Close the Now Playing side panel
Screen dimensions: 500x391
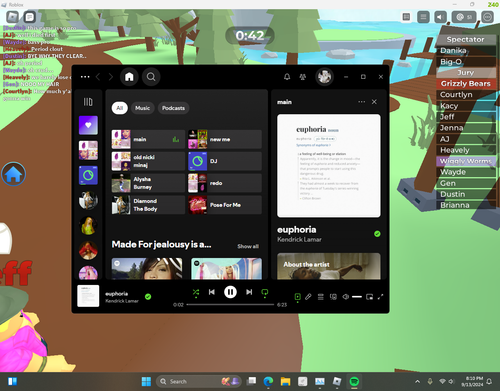coord(374,102)
